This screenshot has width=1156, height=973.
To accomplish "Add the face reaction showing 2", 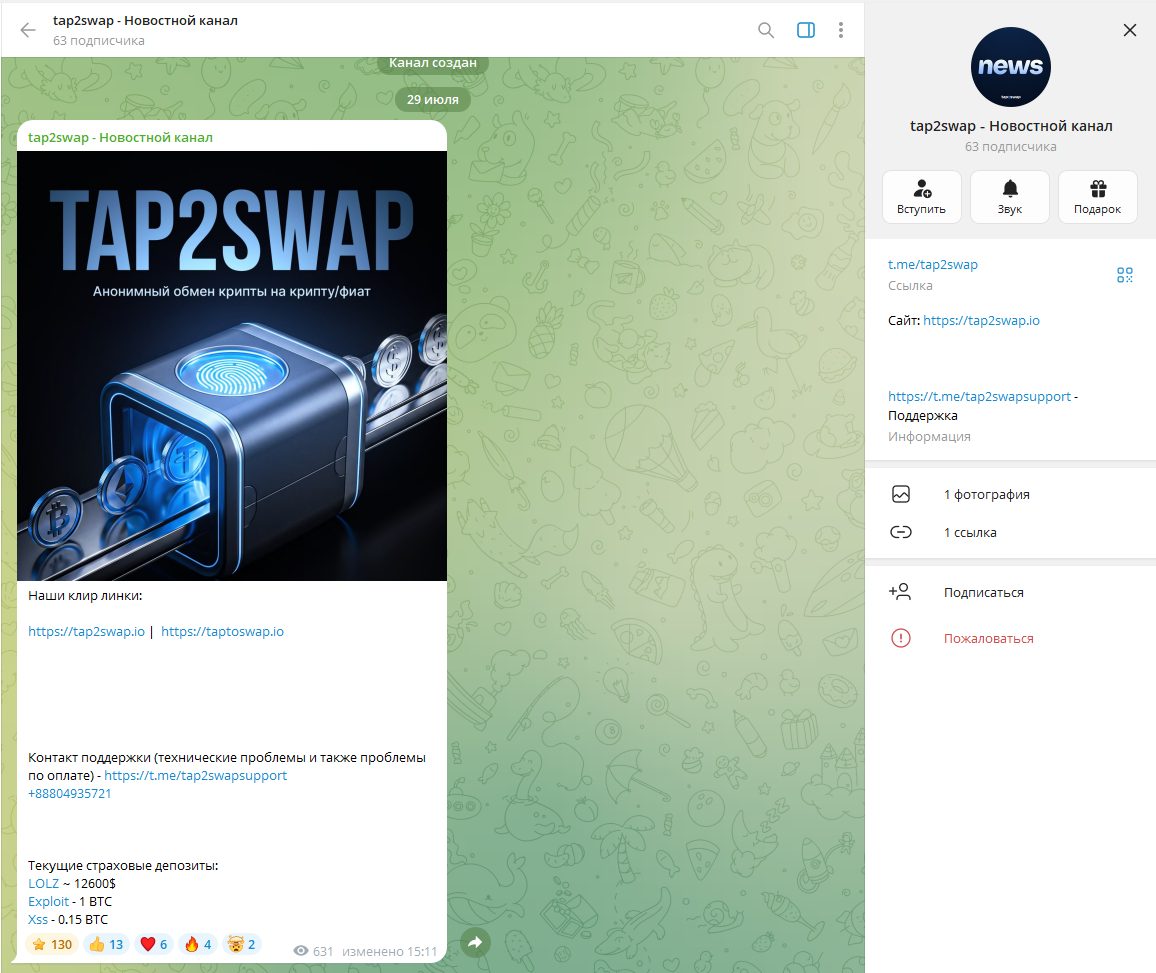I will [242, 944].
